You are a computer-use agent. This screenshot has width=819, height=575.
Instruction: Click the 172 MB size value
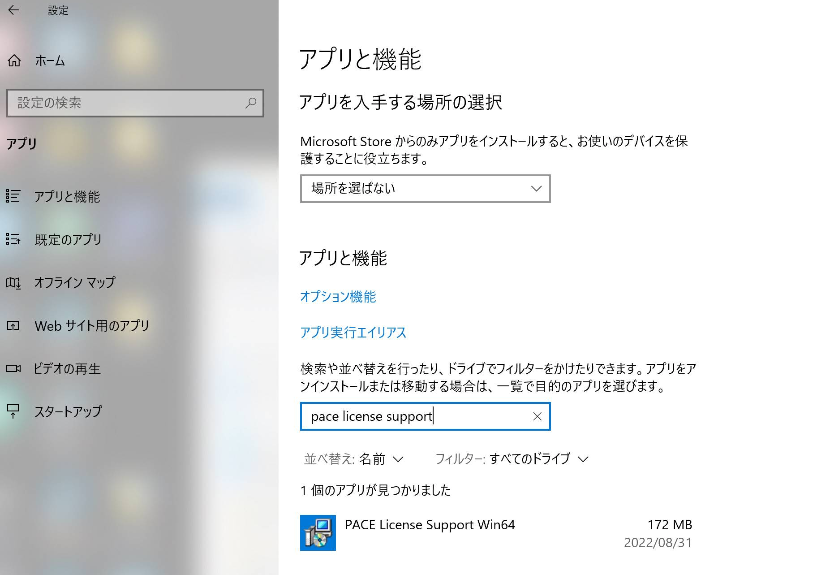tap(670, 524)
